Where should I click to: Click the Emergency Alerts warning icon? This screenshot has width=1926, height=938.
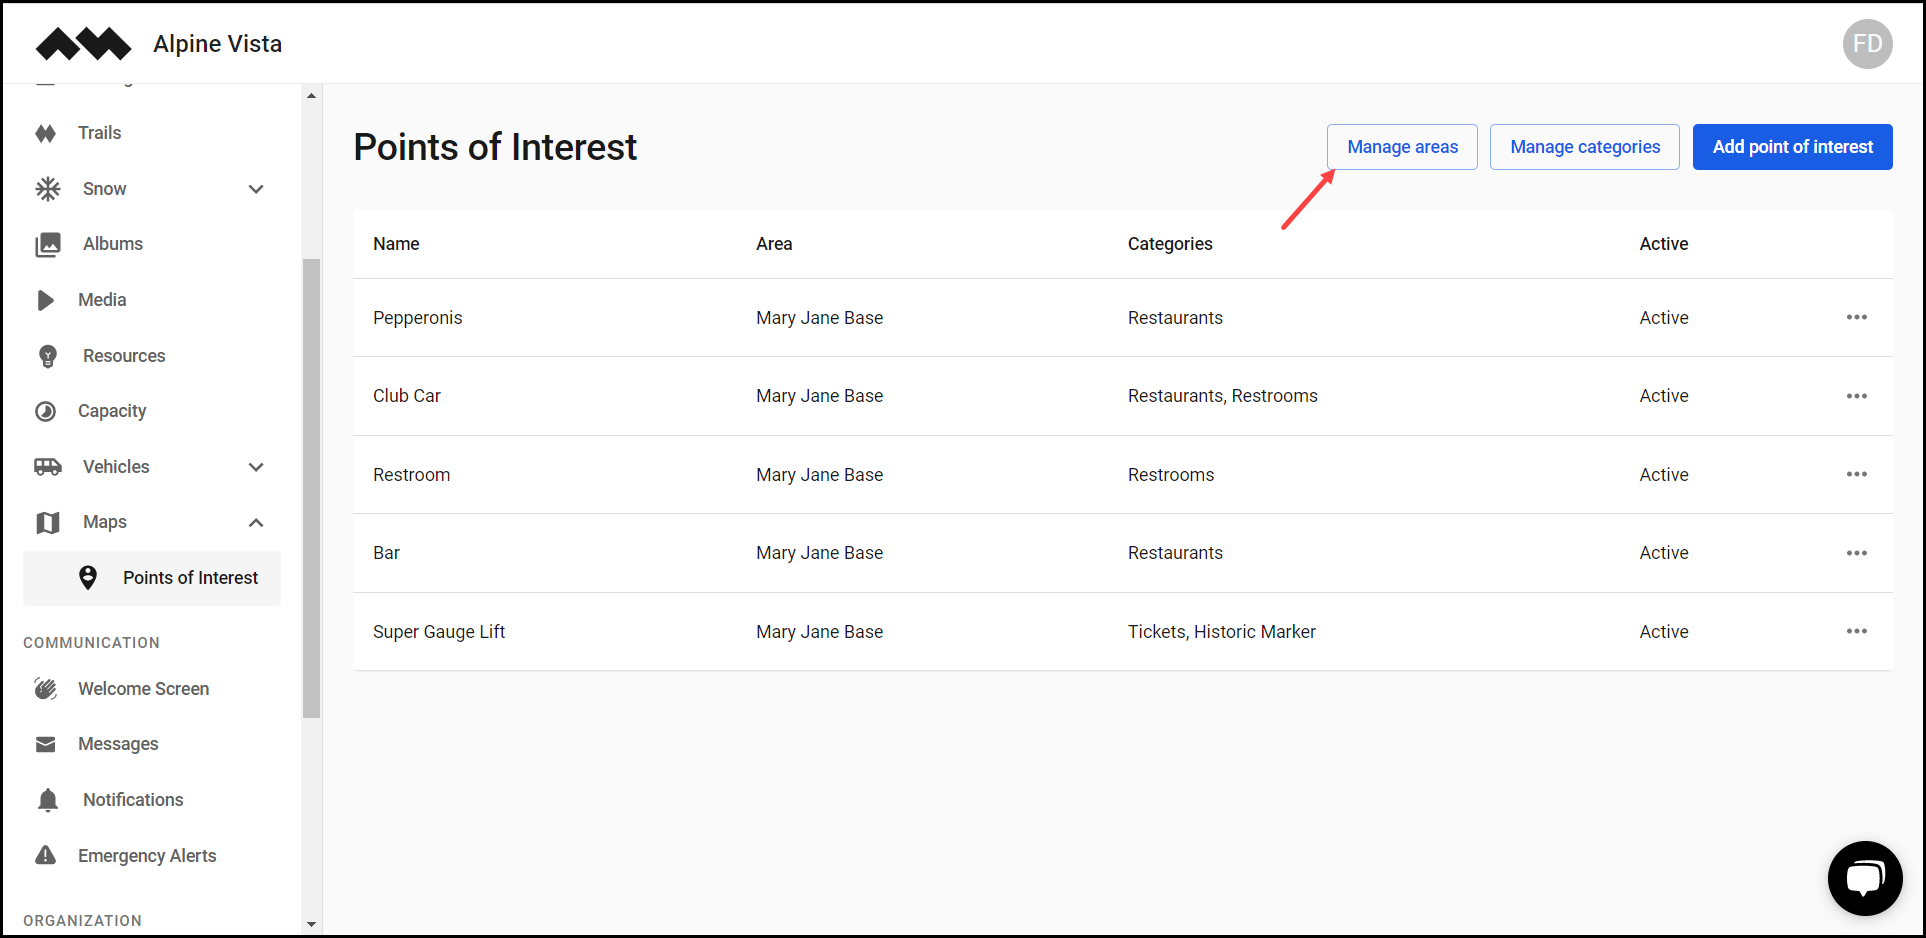[x=46, y=855]
